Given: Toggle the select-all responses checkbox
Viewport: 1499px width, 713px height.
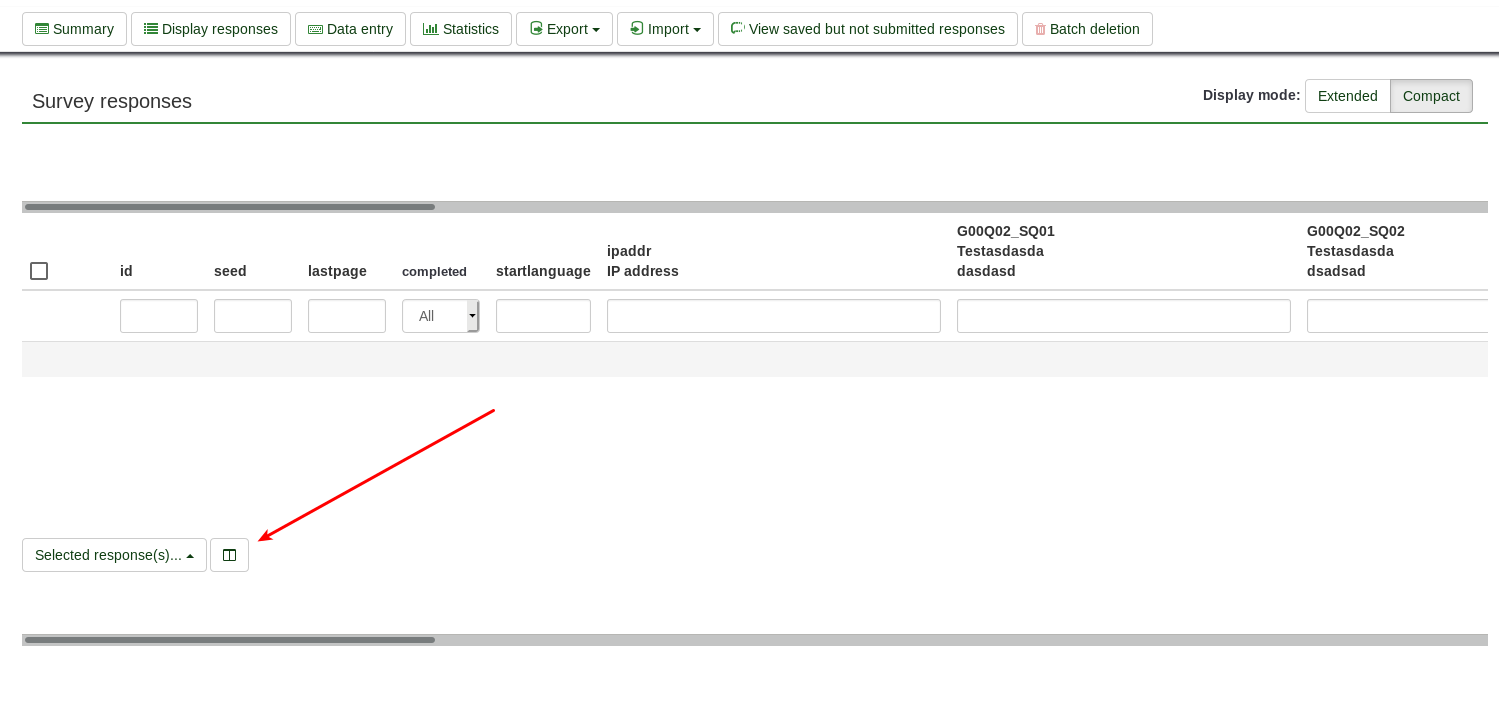Looking at the screenshot, I should [39, 271].
